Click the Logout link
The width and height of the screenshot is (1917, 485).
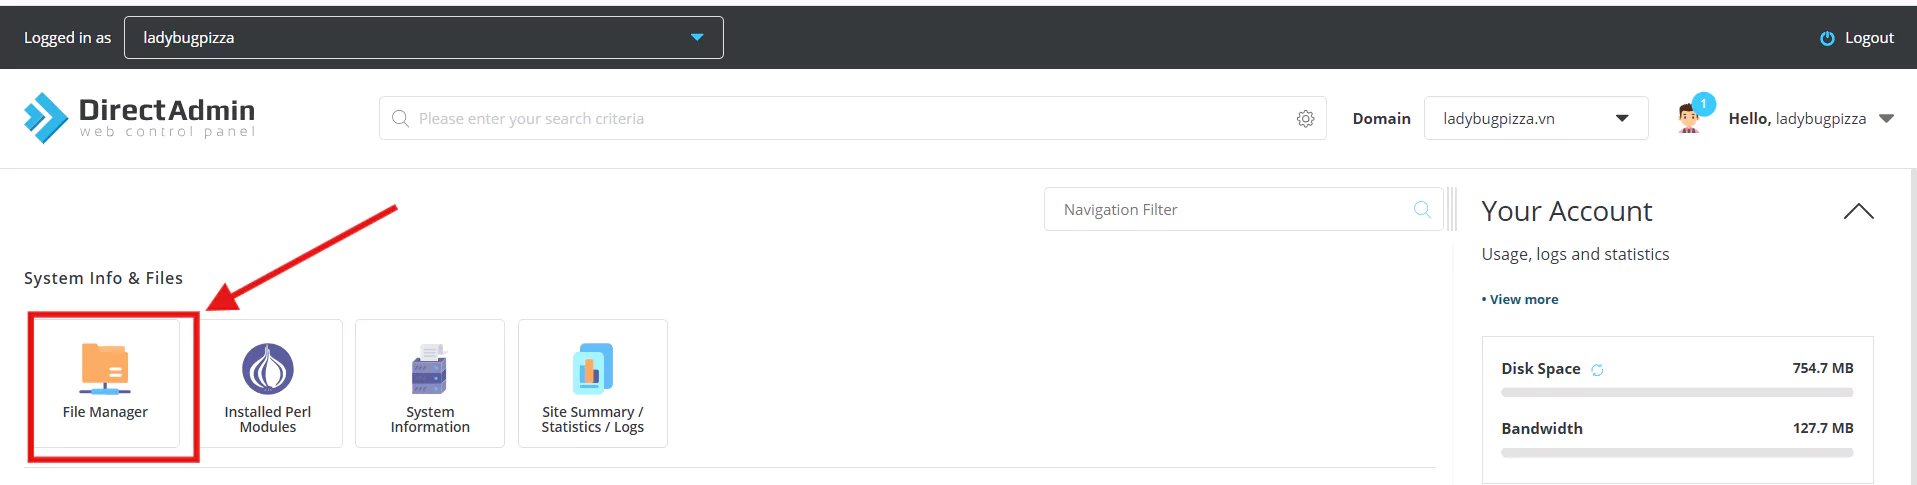coord(1869,38)
